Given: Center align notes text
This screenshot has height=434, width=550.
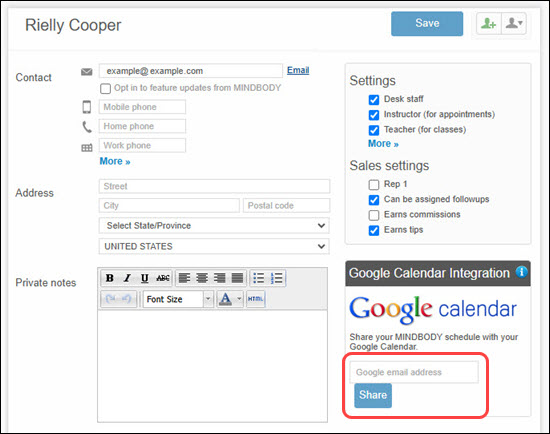Looking at the screenshot, I should 202,278.
